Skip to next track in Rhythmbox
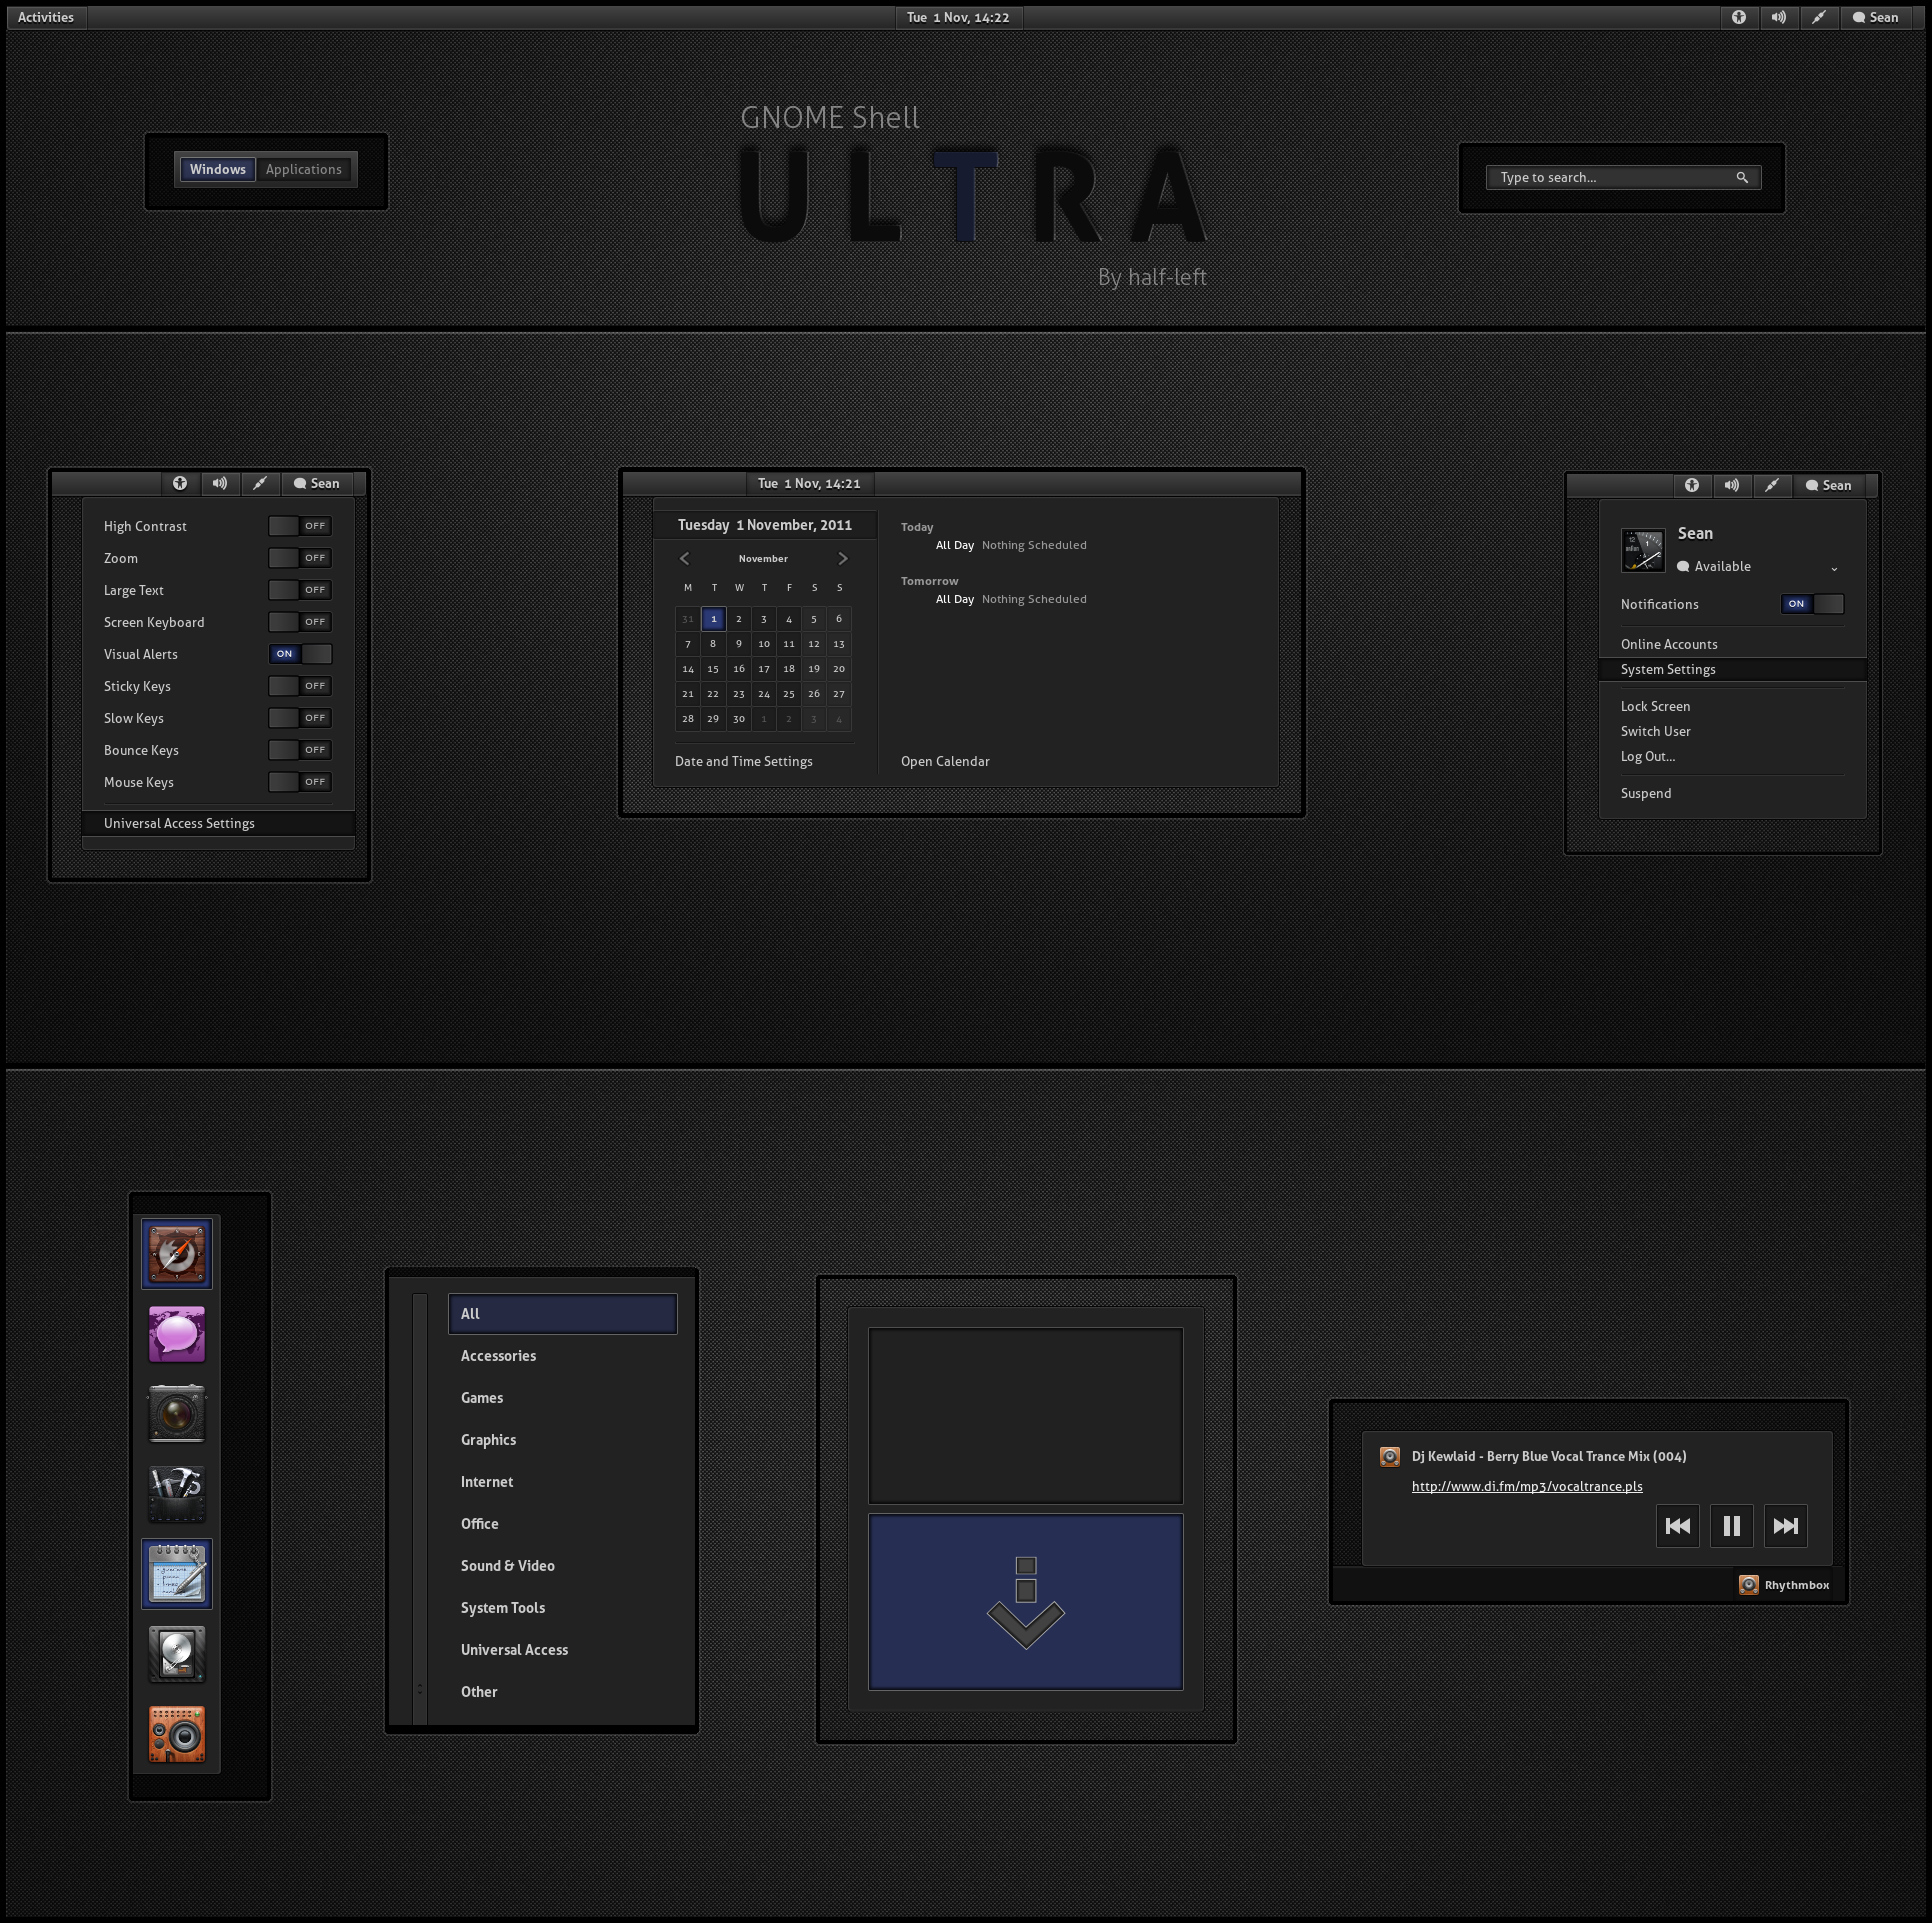This screenshot has width=1932, height=1923. [x=1785, y=1526]
